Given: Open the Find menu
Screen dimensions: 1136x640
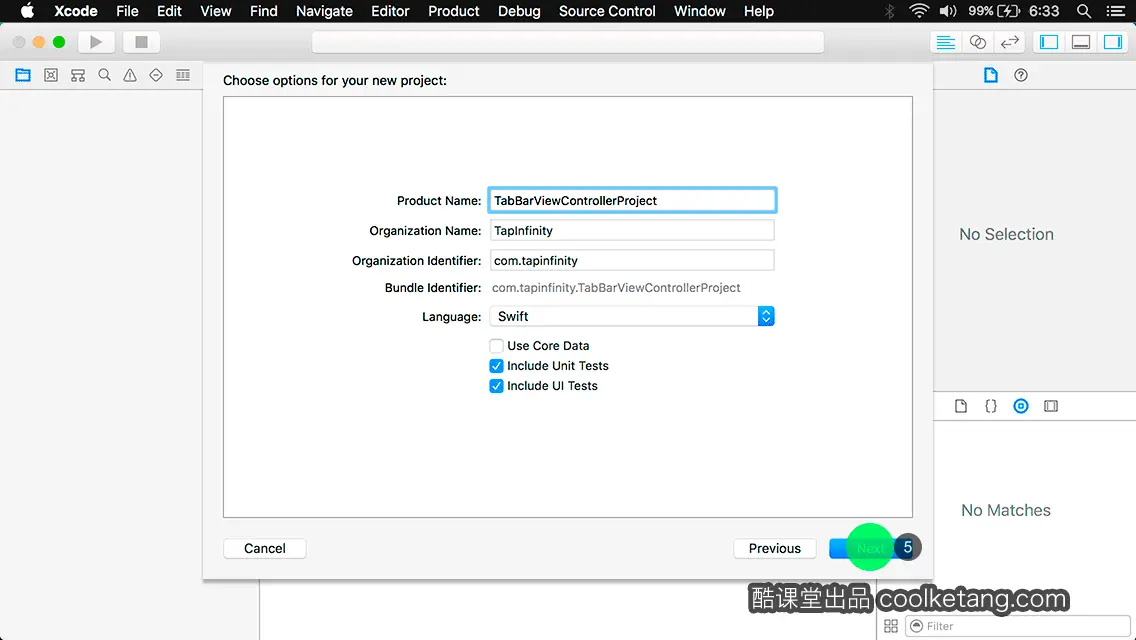Looking at the screenshot, I should click(x=264, y=11).
